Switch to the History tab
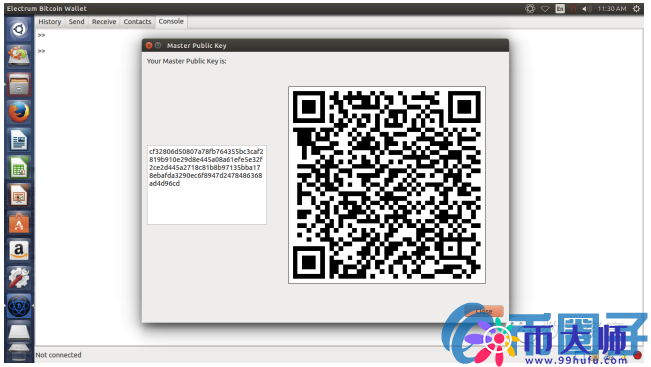Screen dimensions: 651x367 point(50,22)
